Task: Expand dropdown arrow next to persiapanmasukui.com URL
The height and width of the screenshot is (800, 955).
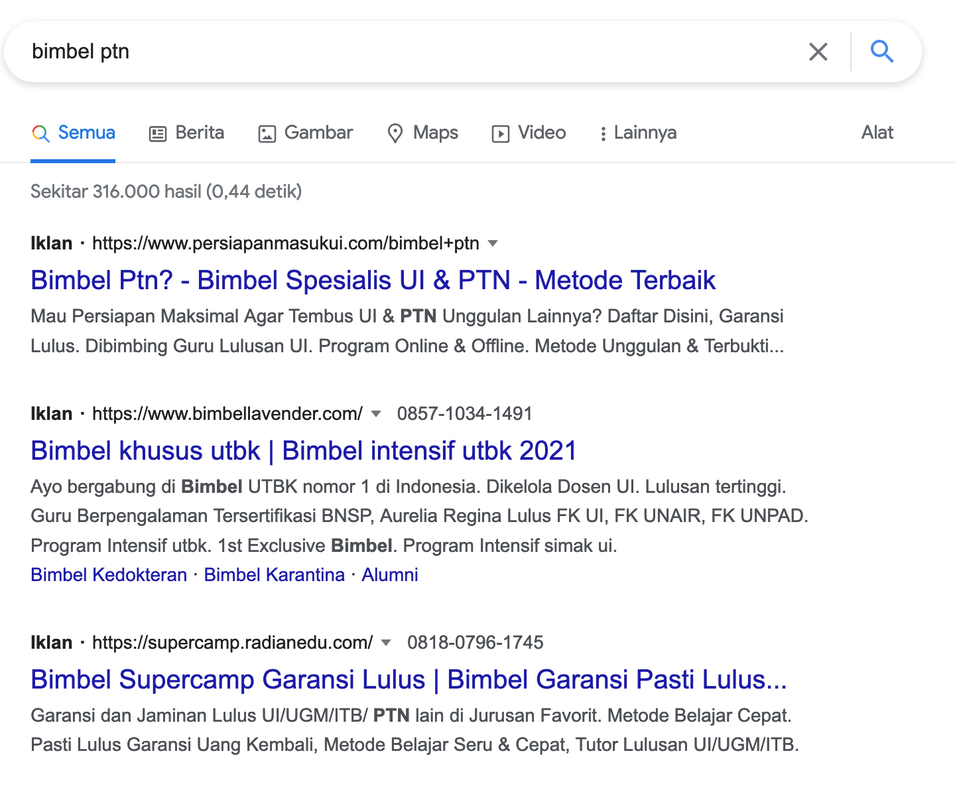Action: 493,244
